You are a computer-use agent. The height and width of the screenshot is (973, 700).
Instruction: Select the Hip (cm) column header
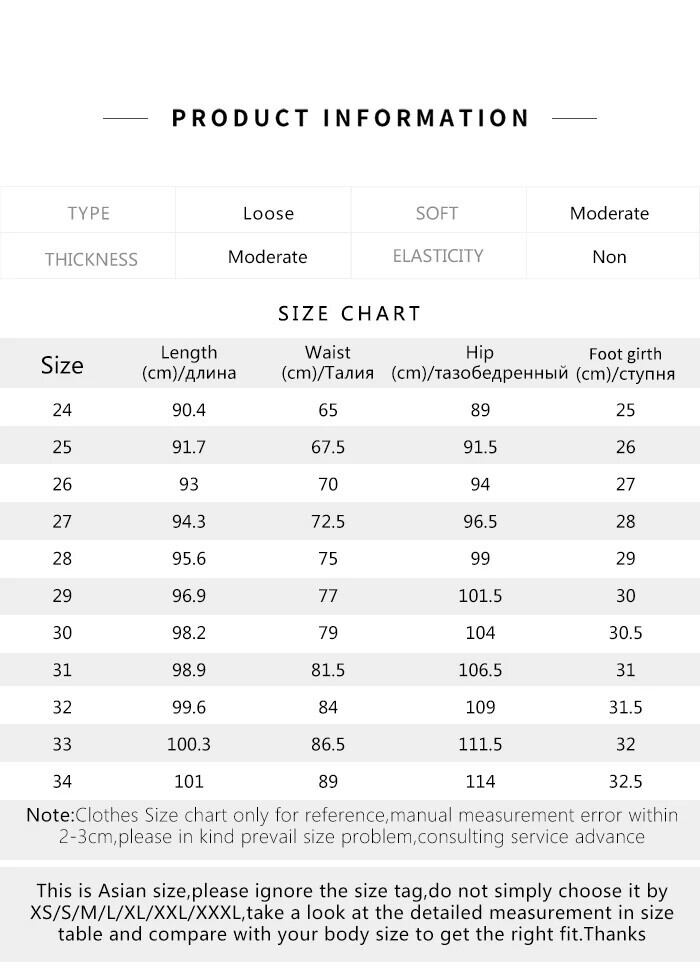(x=480, y=363)
